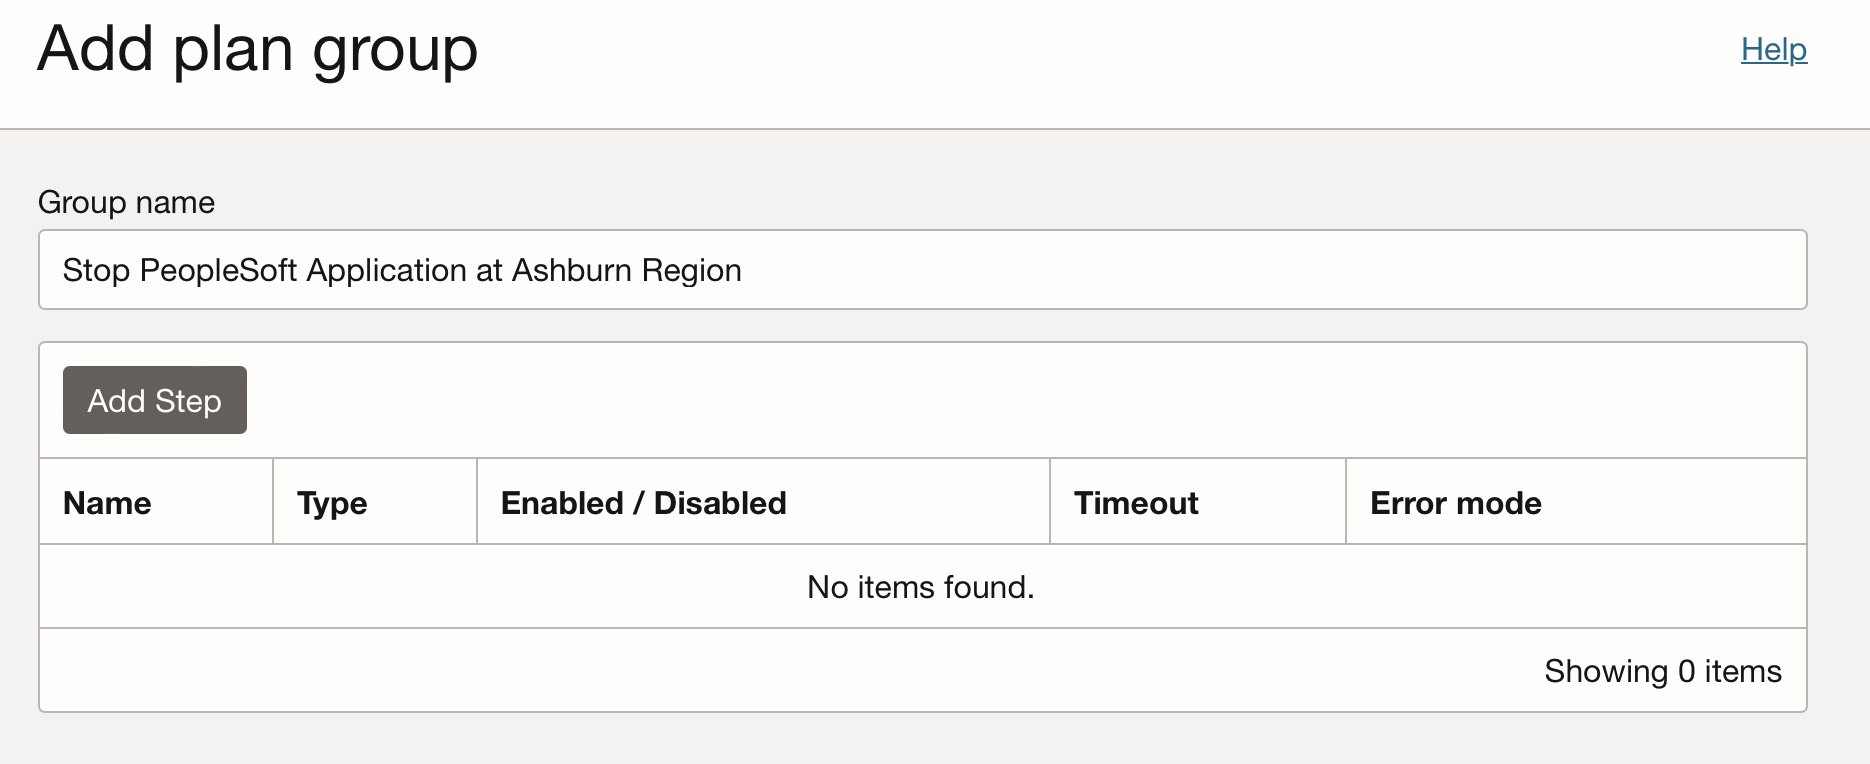
Task: Click the Showing 0 items label
Action: [1662, 670]
